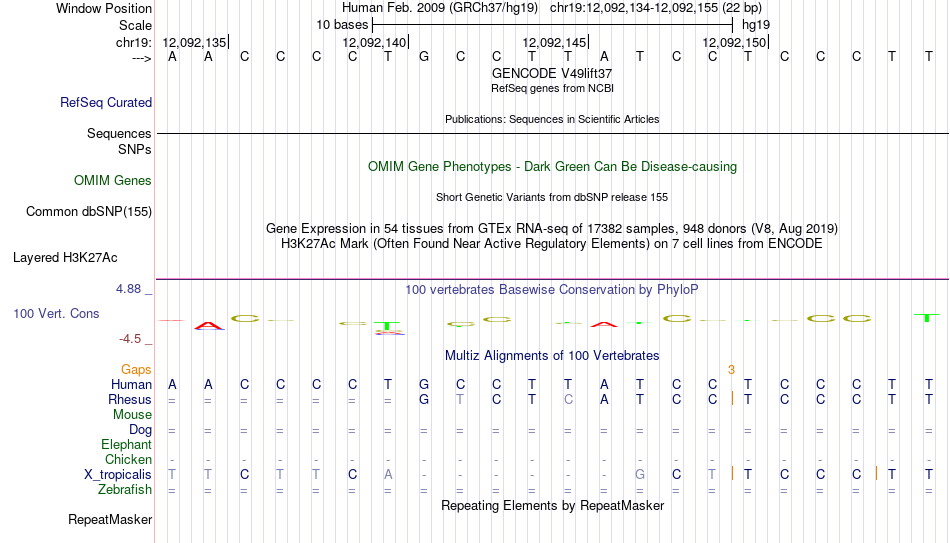The width and height of the screenshot is (950, 543).
Task: Click the RefSeq genes from NCBI title
Action: [x=553, y=88]
